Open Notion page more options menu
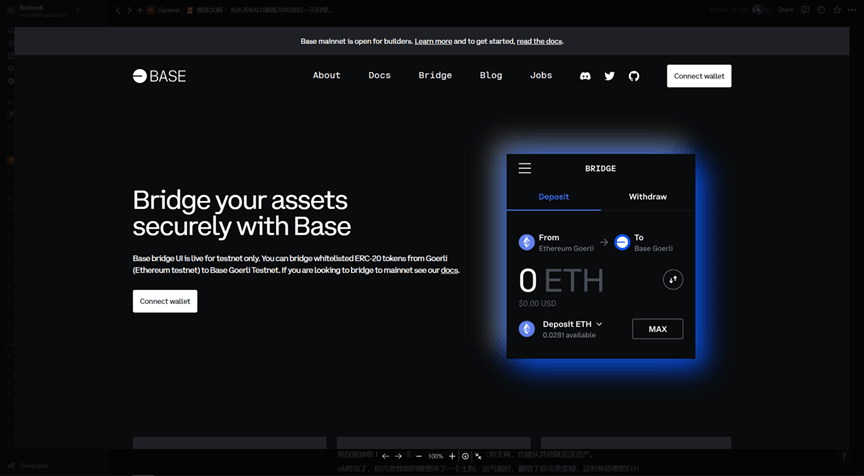Image resolution: width=864 pixels, height=476 pixels. [x=852, y=10]
